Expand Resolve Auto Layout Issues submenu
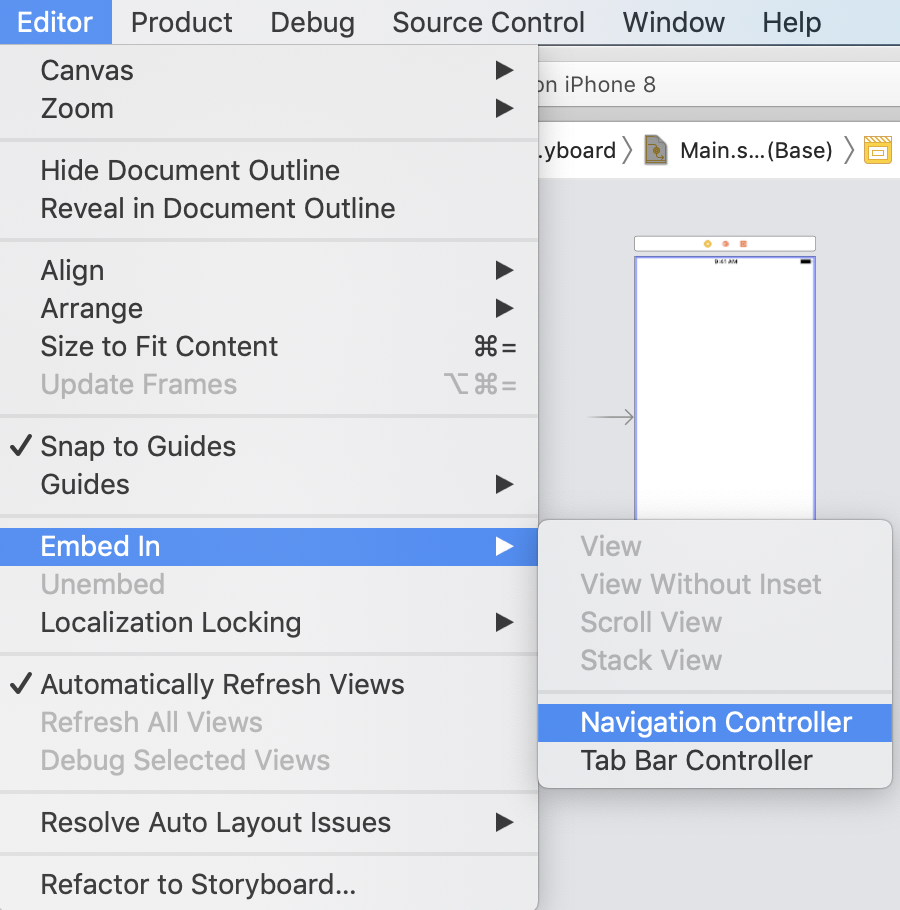The width and height of the screenshot is (900, 910). tap(269, 822)
